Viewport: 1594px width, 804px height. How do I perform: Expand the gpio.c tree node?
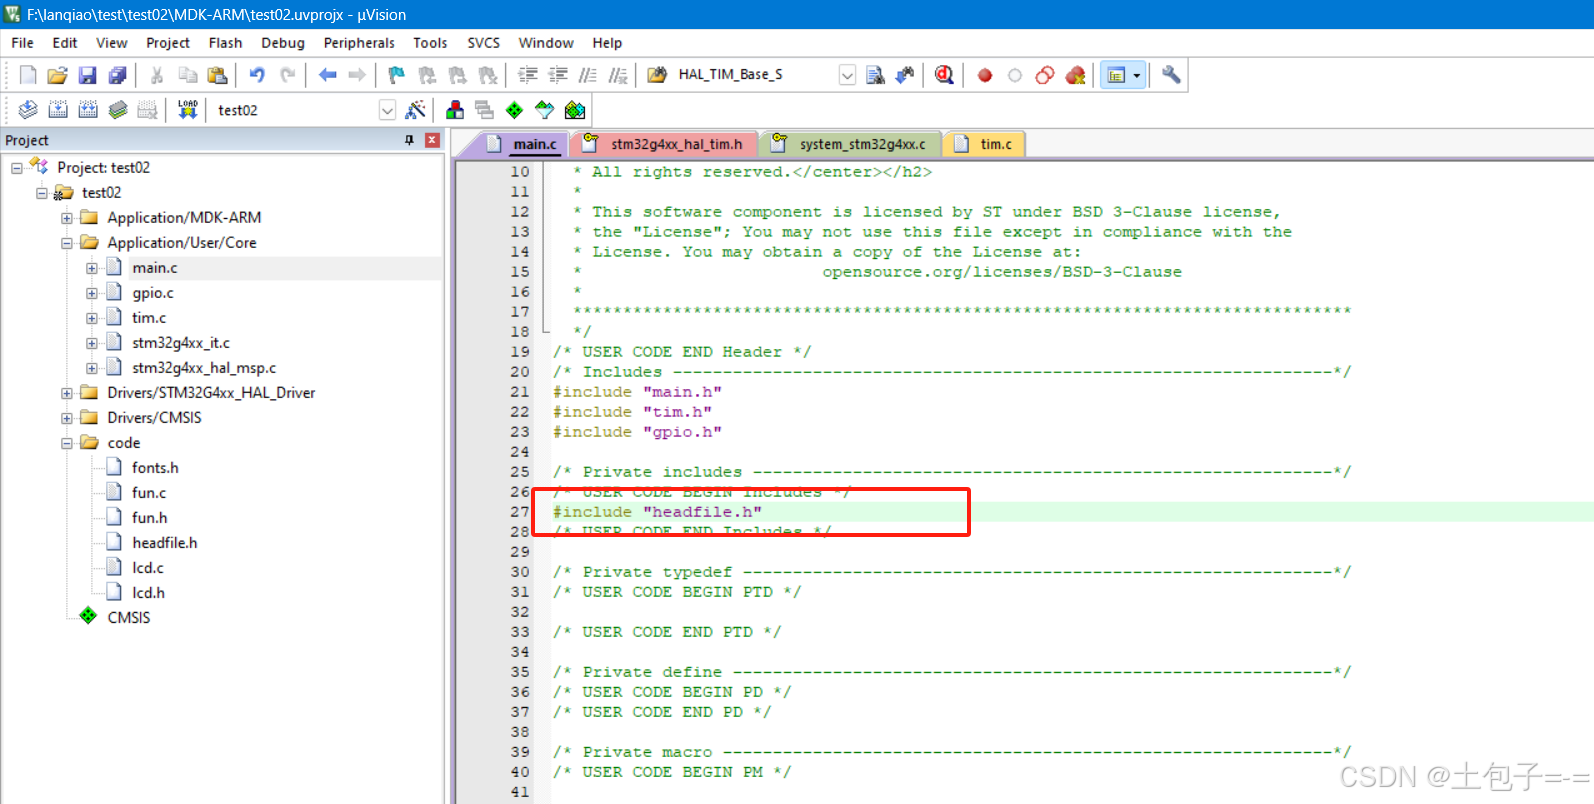coord(92,293)
